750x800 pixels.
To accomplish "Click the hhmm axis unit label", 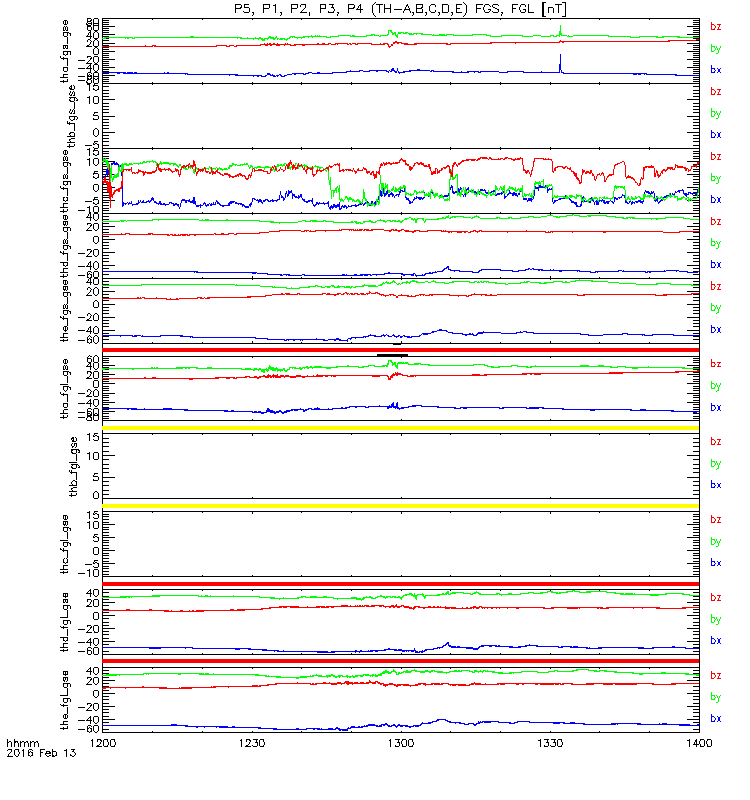I will 22,743.
